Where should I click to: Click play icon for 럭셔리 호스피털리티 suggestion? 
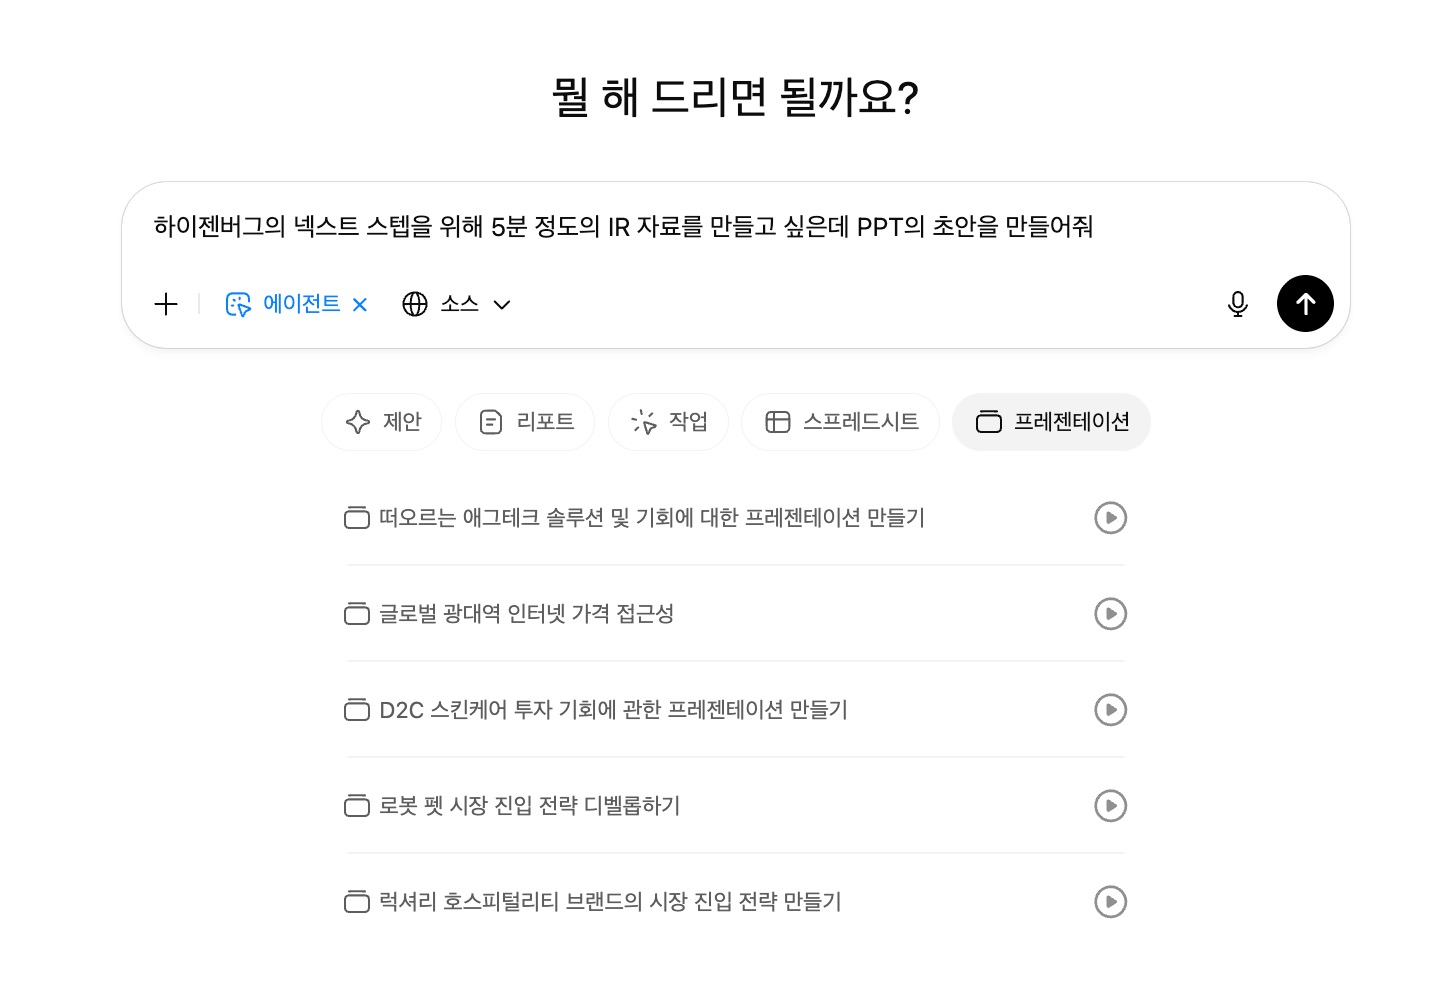click(1110, 902)
